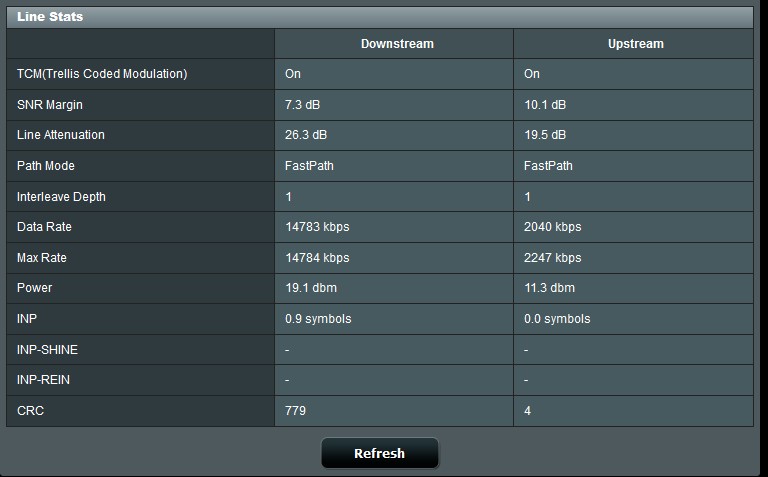
Task: Select downstream max rate 14784 kbps
Action: (317, 258)
